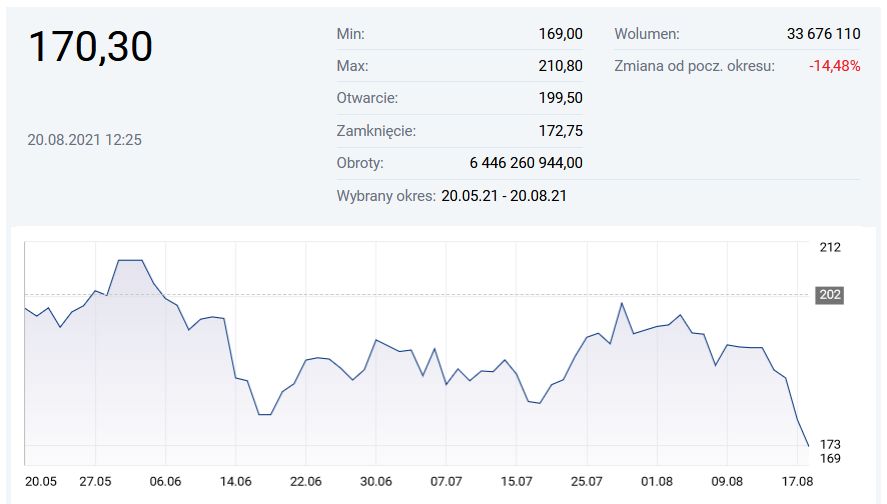The height and width of the screenshot is (504, 887).
Task: Click the current price 170,30
Action: tap(90, 47)
